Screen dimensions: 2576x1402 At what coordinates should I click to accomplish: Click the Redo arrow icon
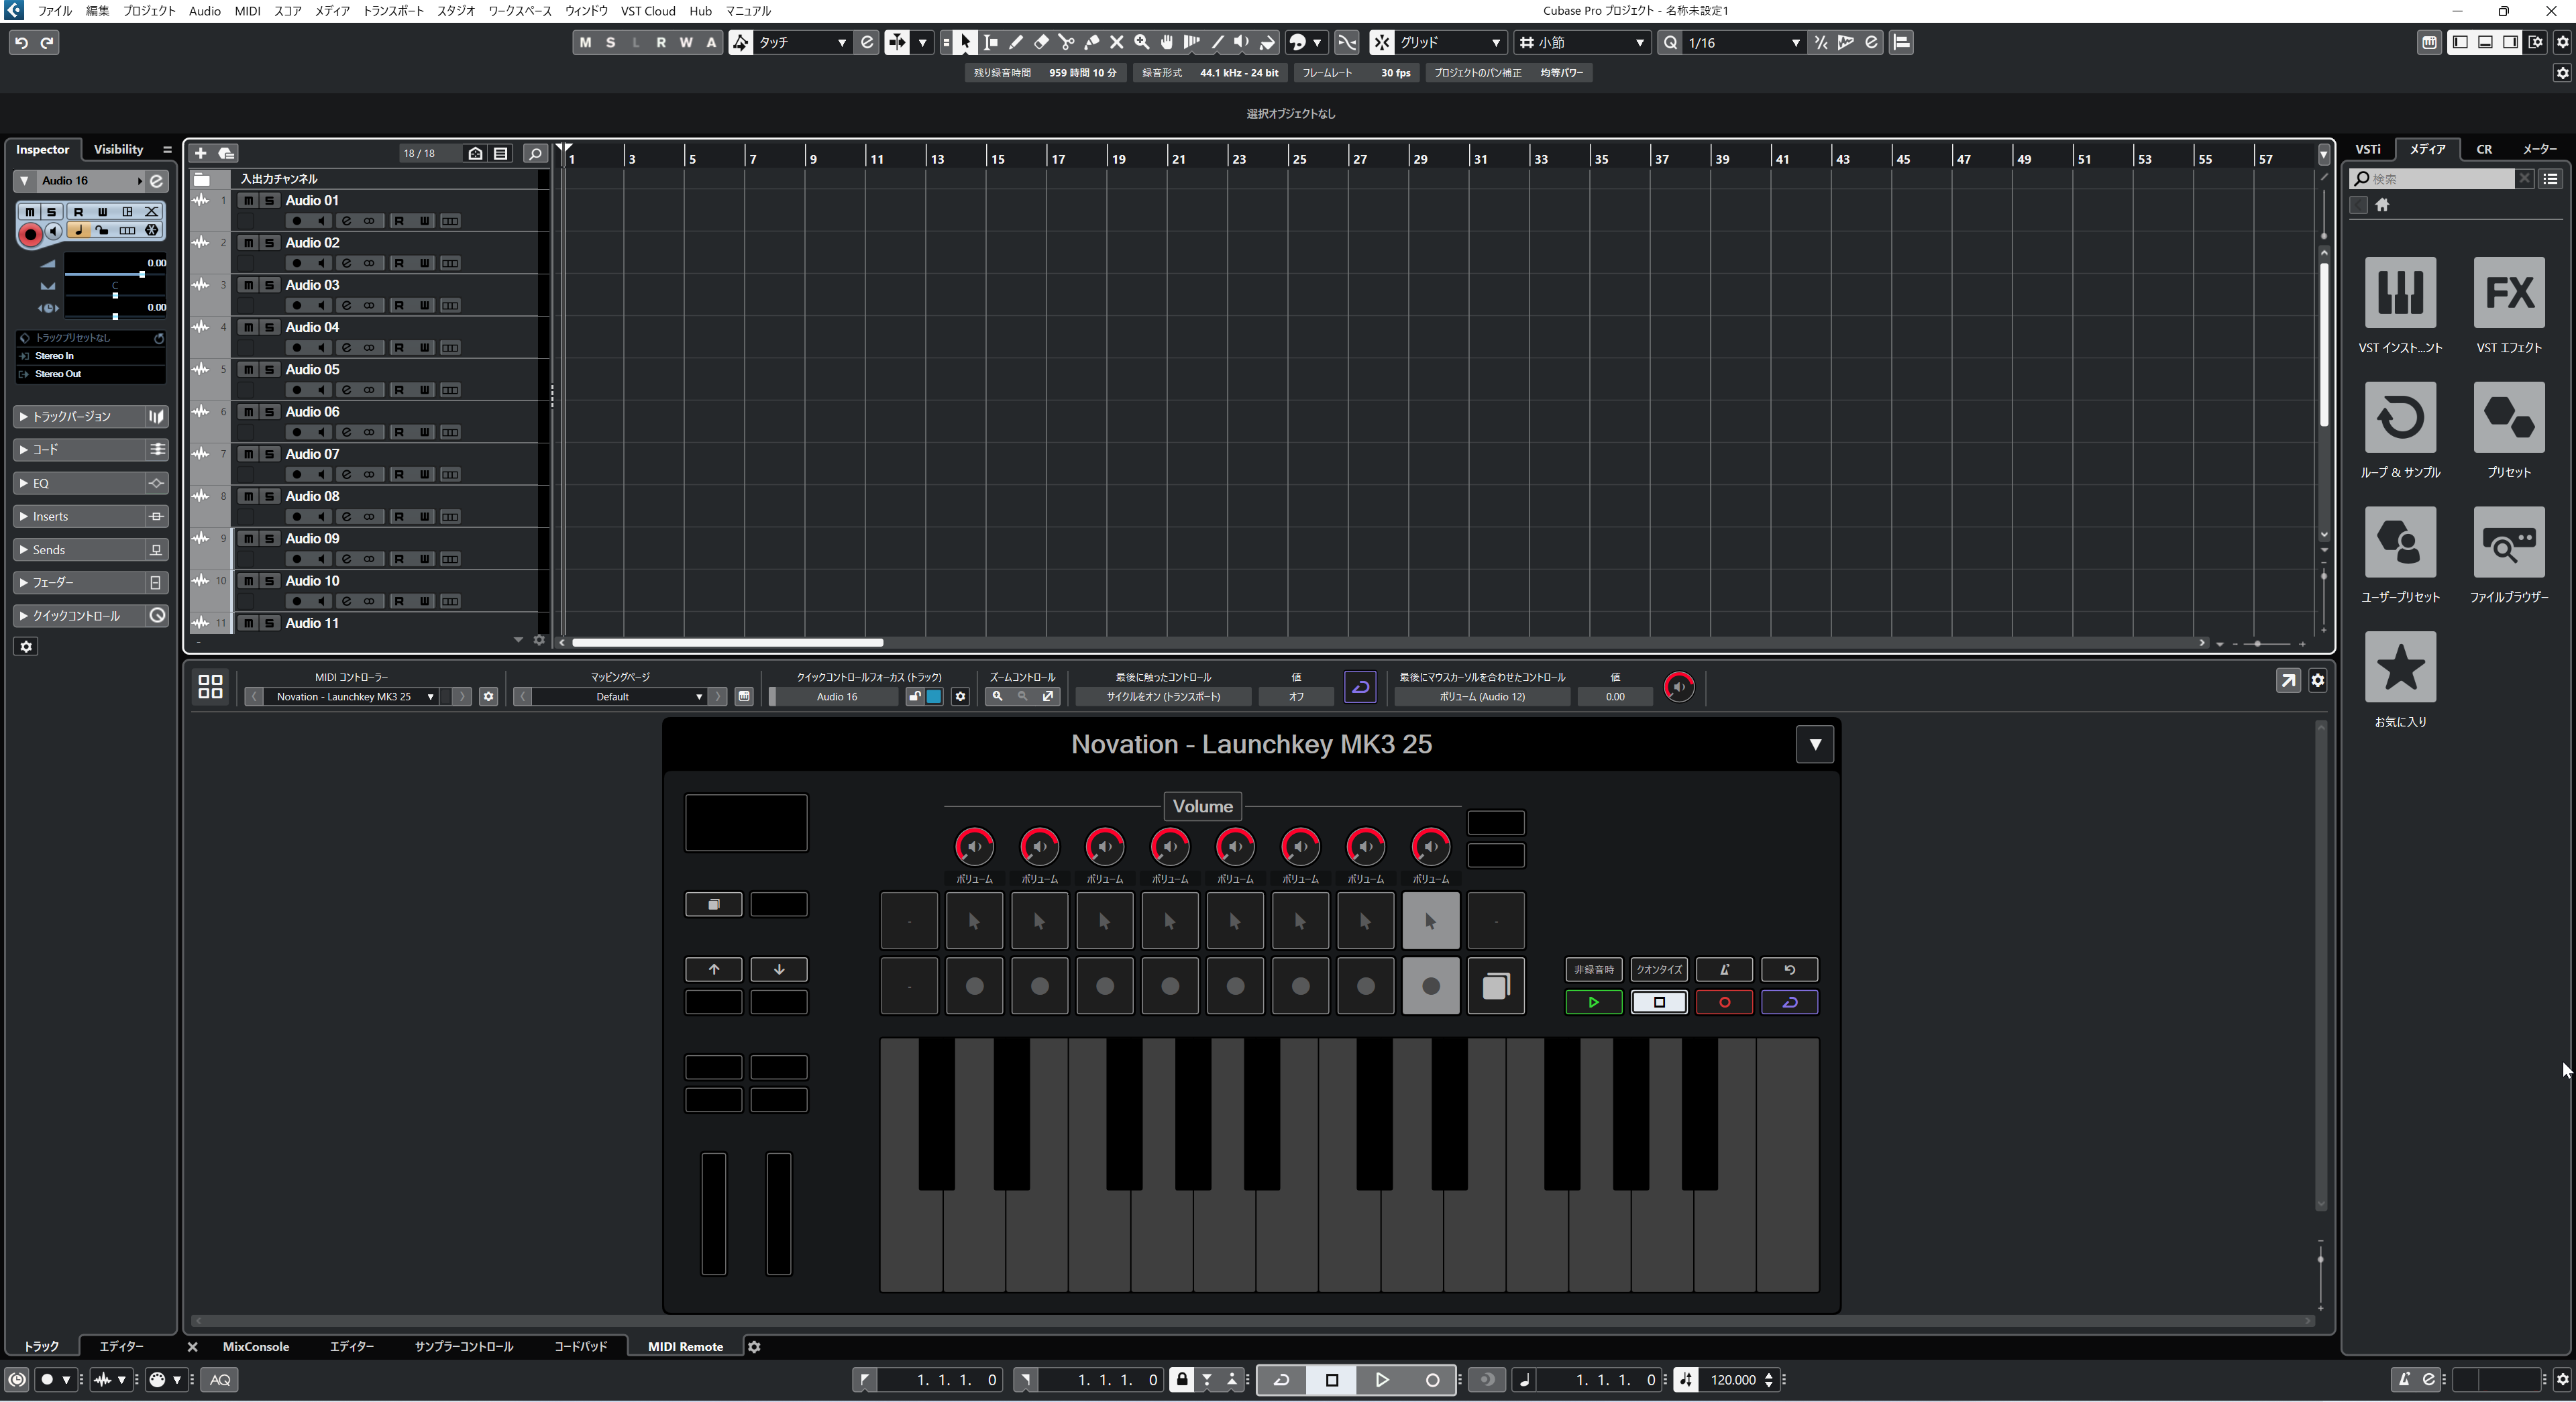[47, 42]
